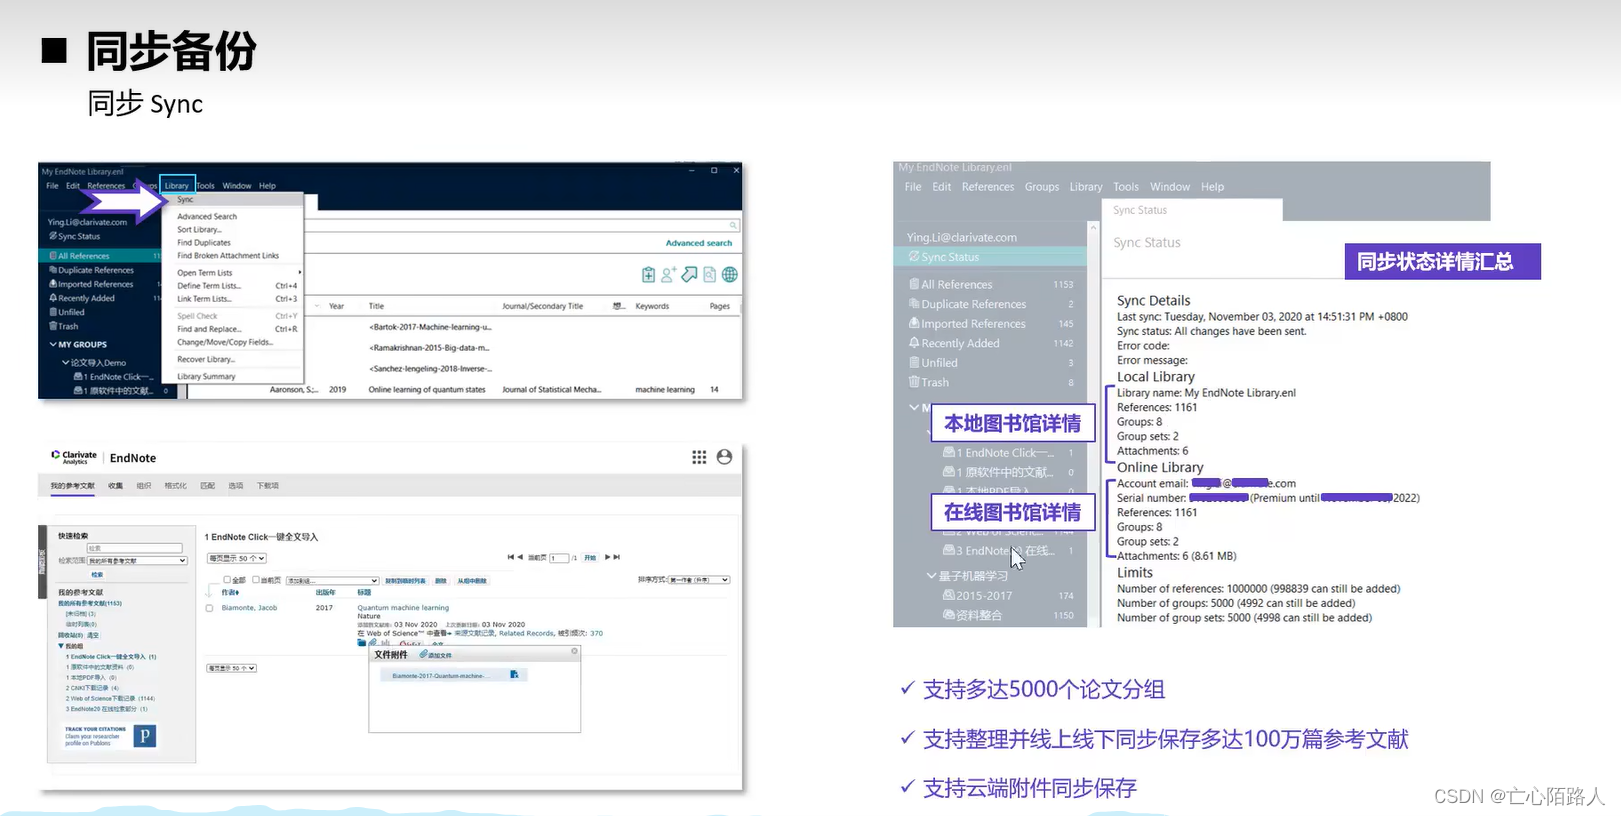Click the Clarivate Analytics logo
1621x816 pixels.
(x=74, y=457)
